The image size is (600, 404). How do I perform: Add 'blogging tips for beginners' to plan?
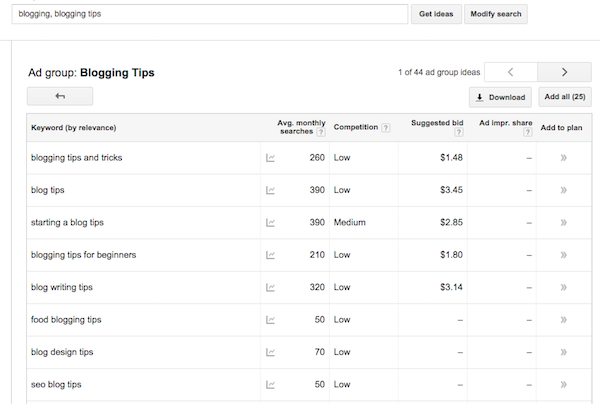[563, 255]
